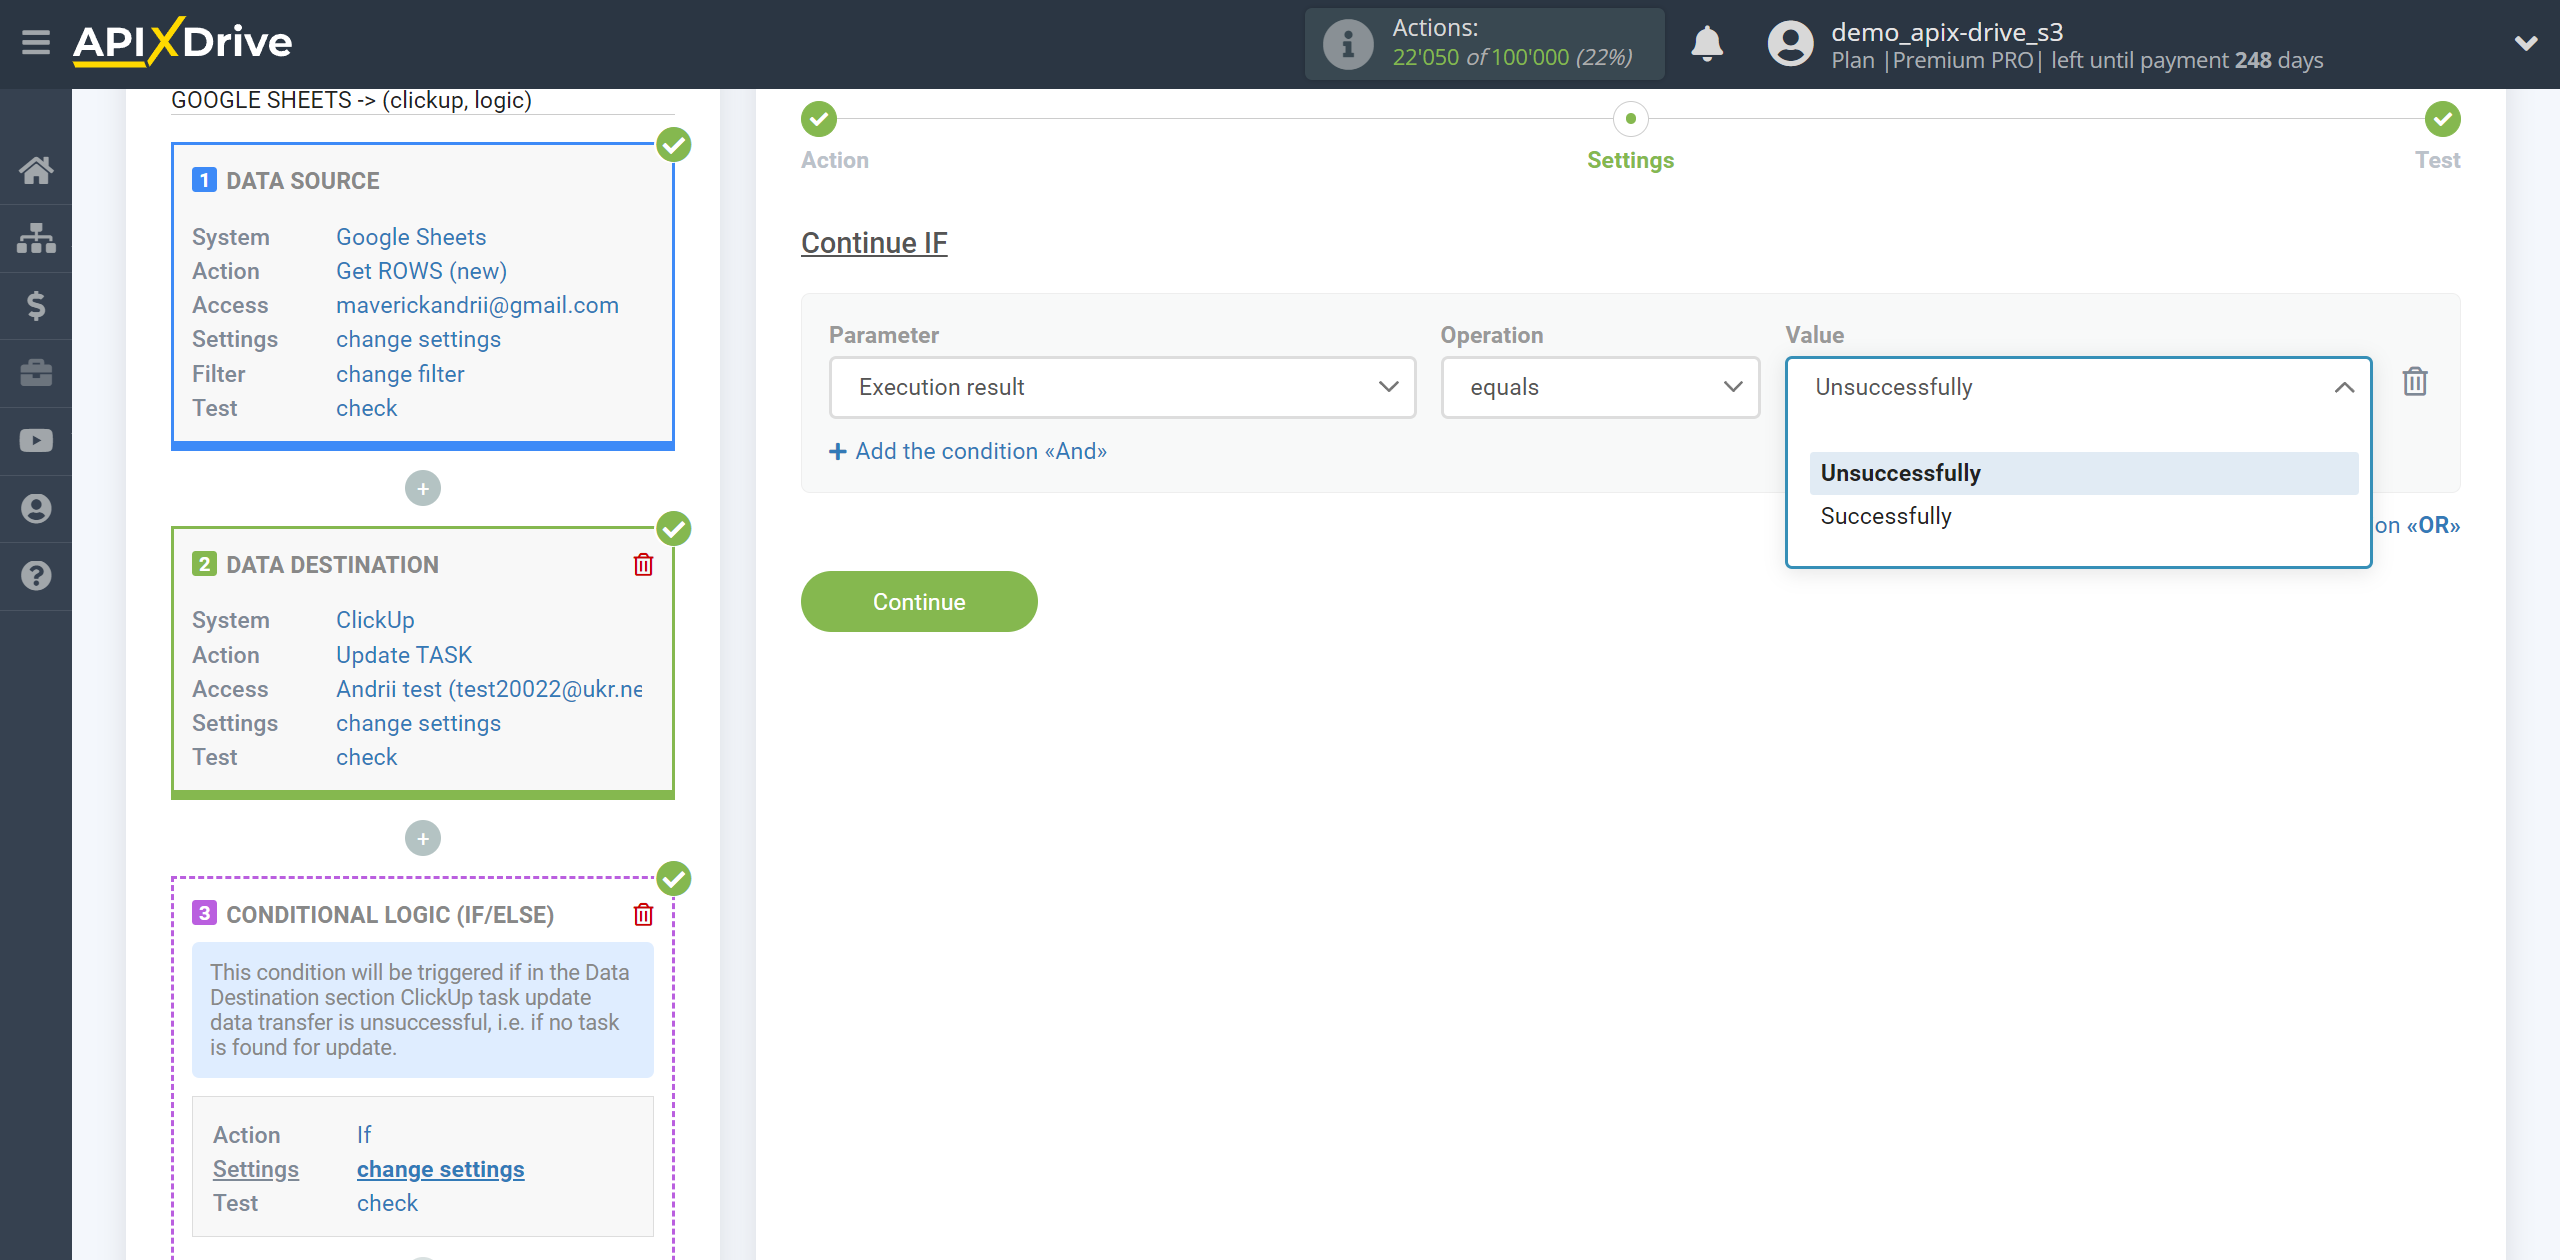Viewport: 2560px width, 1260px height.
Task: Click the Continue button to proceed
Action: [919, 601]
